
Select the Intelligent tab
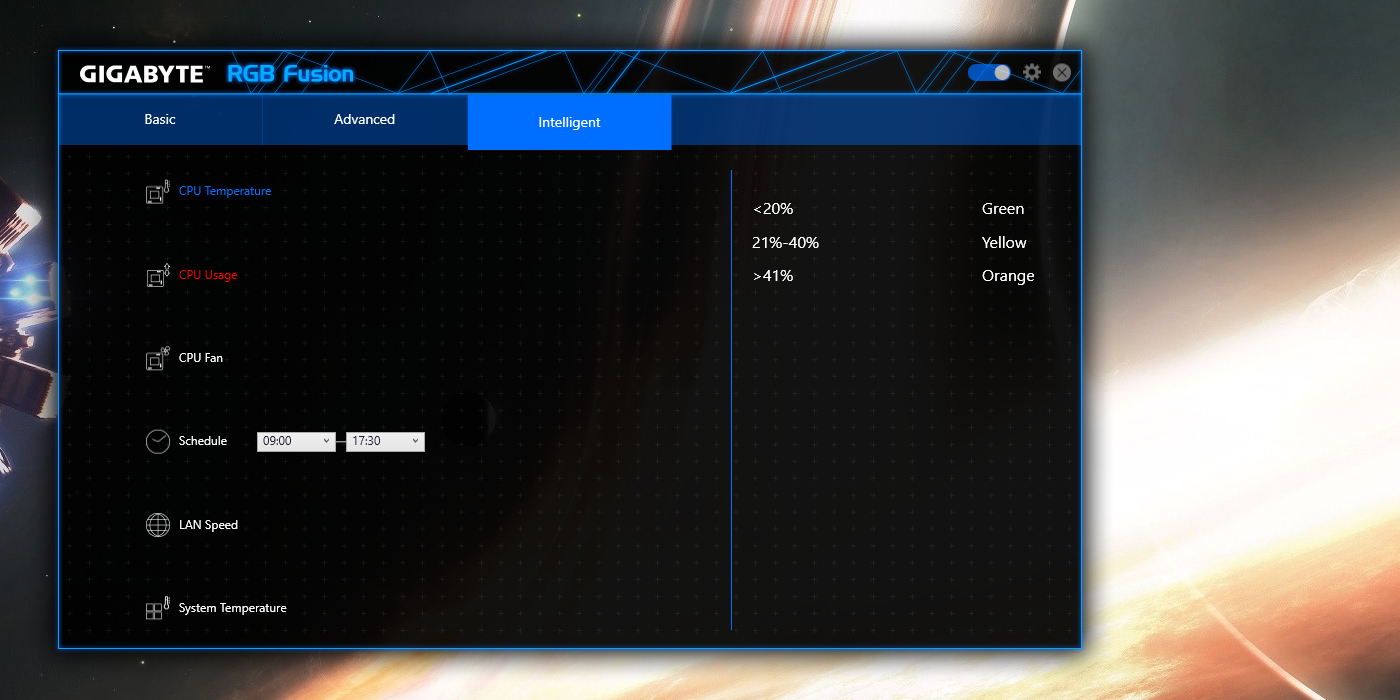tap(569, 122)
